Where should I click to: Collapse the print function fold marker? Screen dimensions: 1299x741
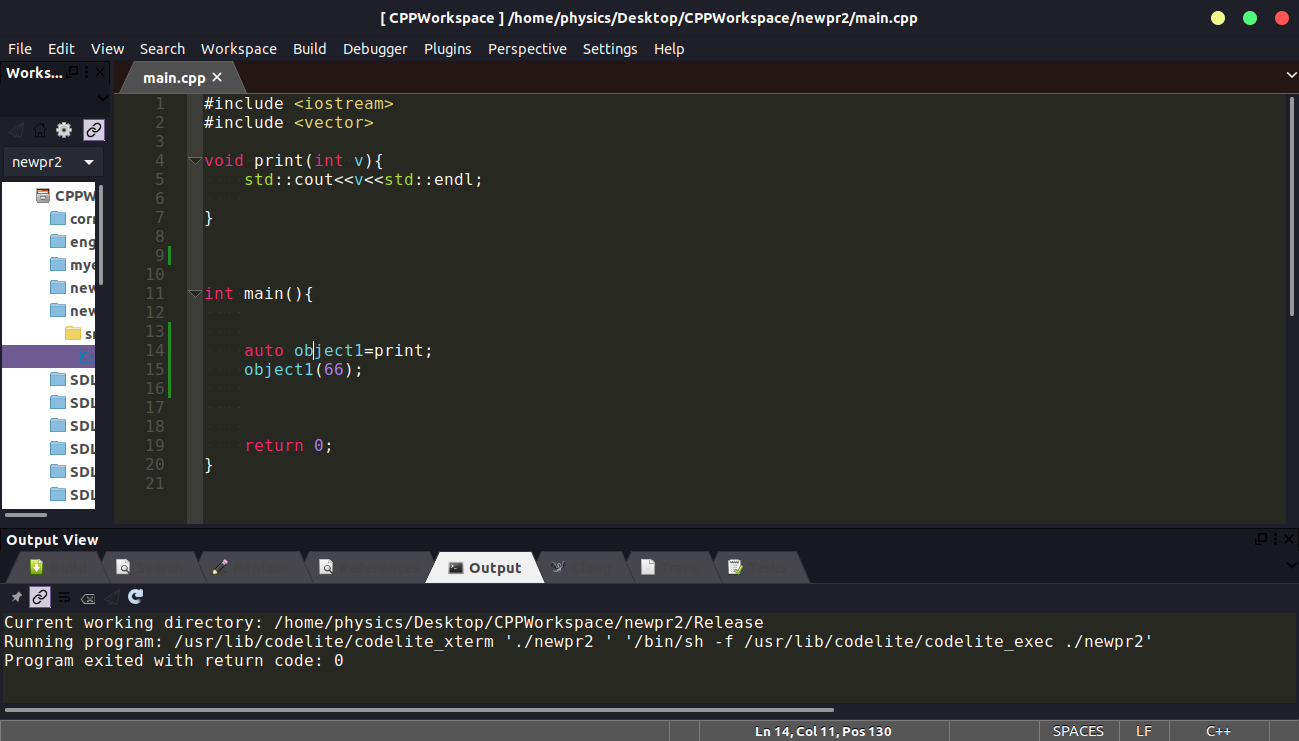coord(195,160)
